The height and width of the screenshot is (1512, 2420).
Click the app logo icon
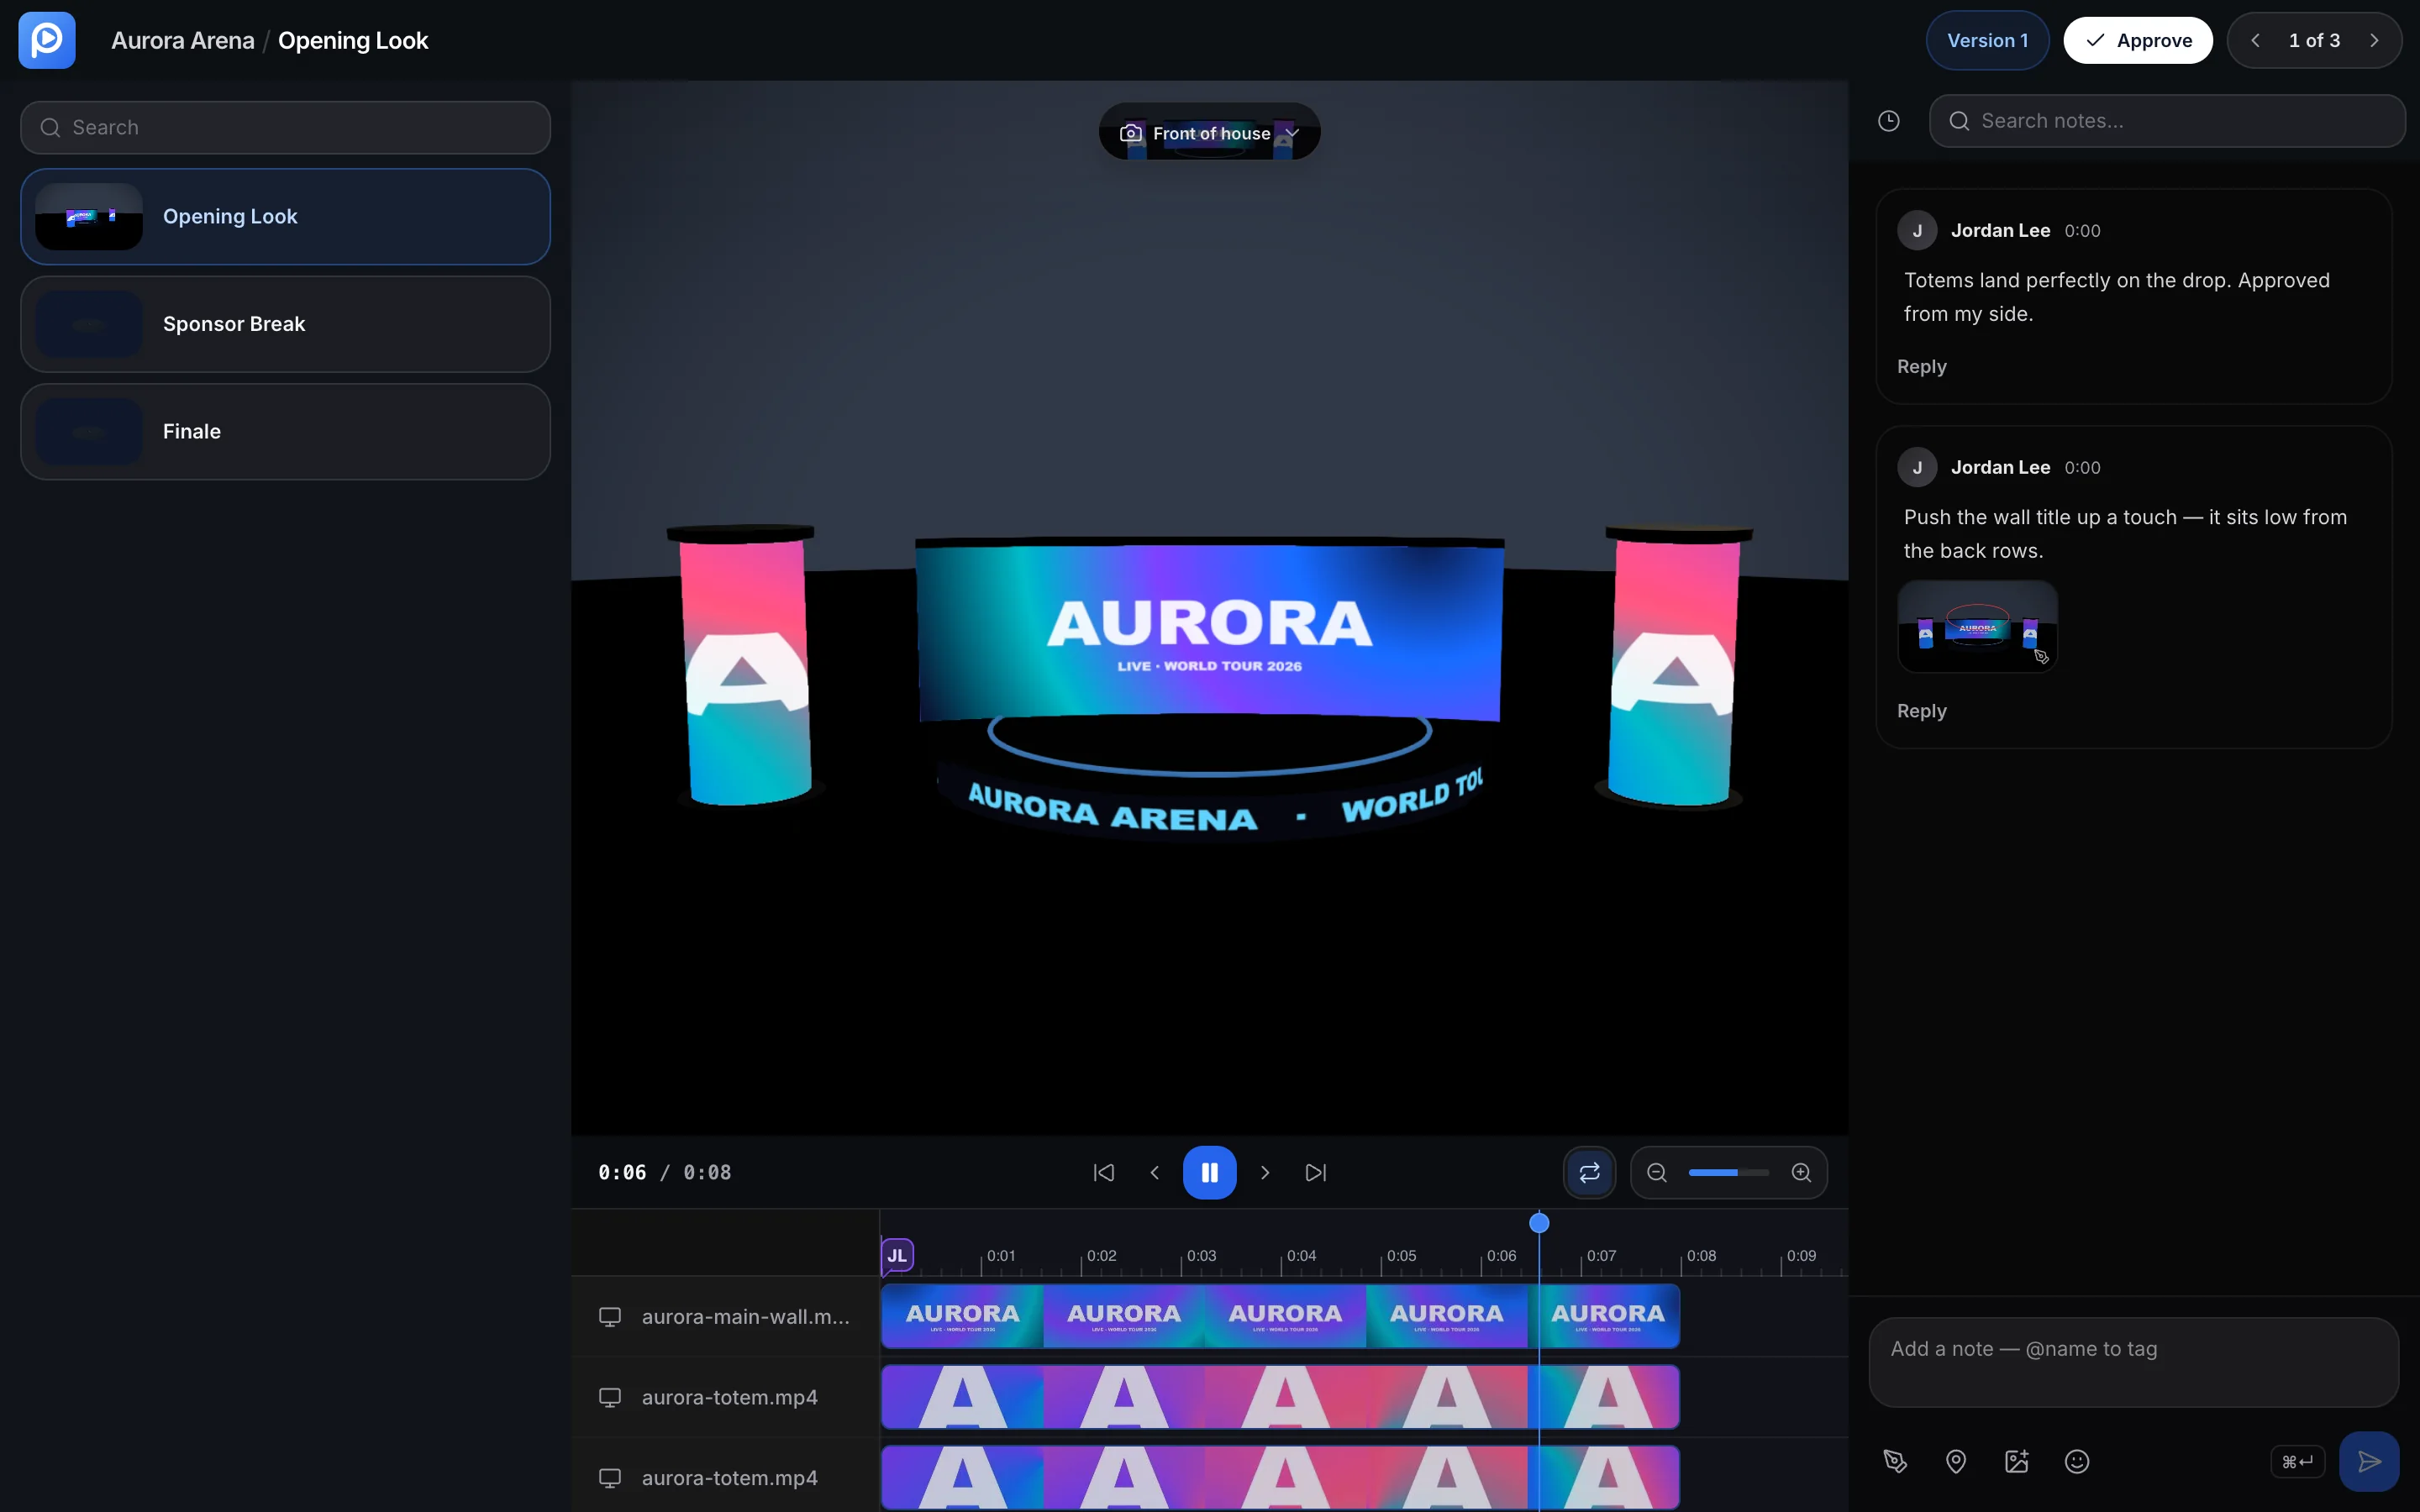pyautogui.click(x=47, y=40)
